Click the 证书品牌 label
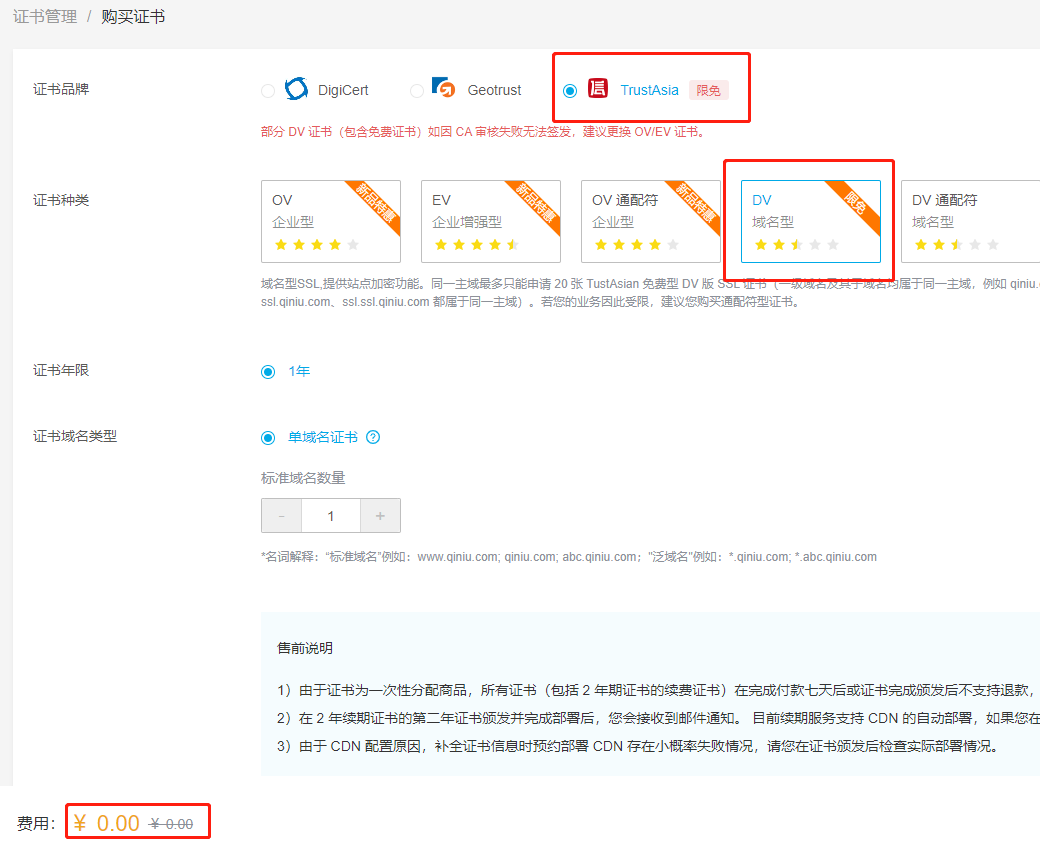Screen dimensions: 1040x851 [x=61, y=89]
